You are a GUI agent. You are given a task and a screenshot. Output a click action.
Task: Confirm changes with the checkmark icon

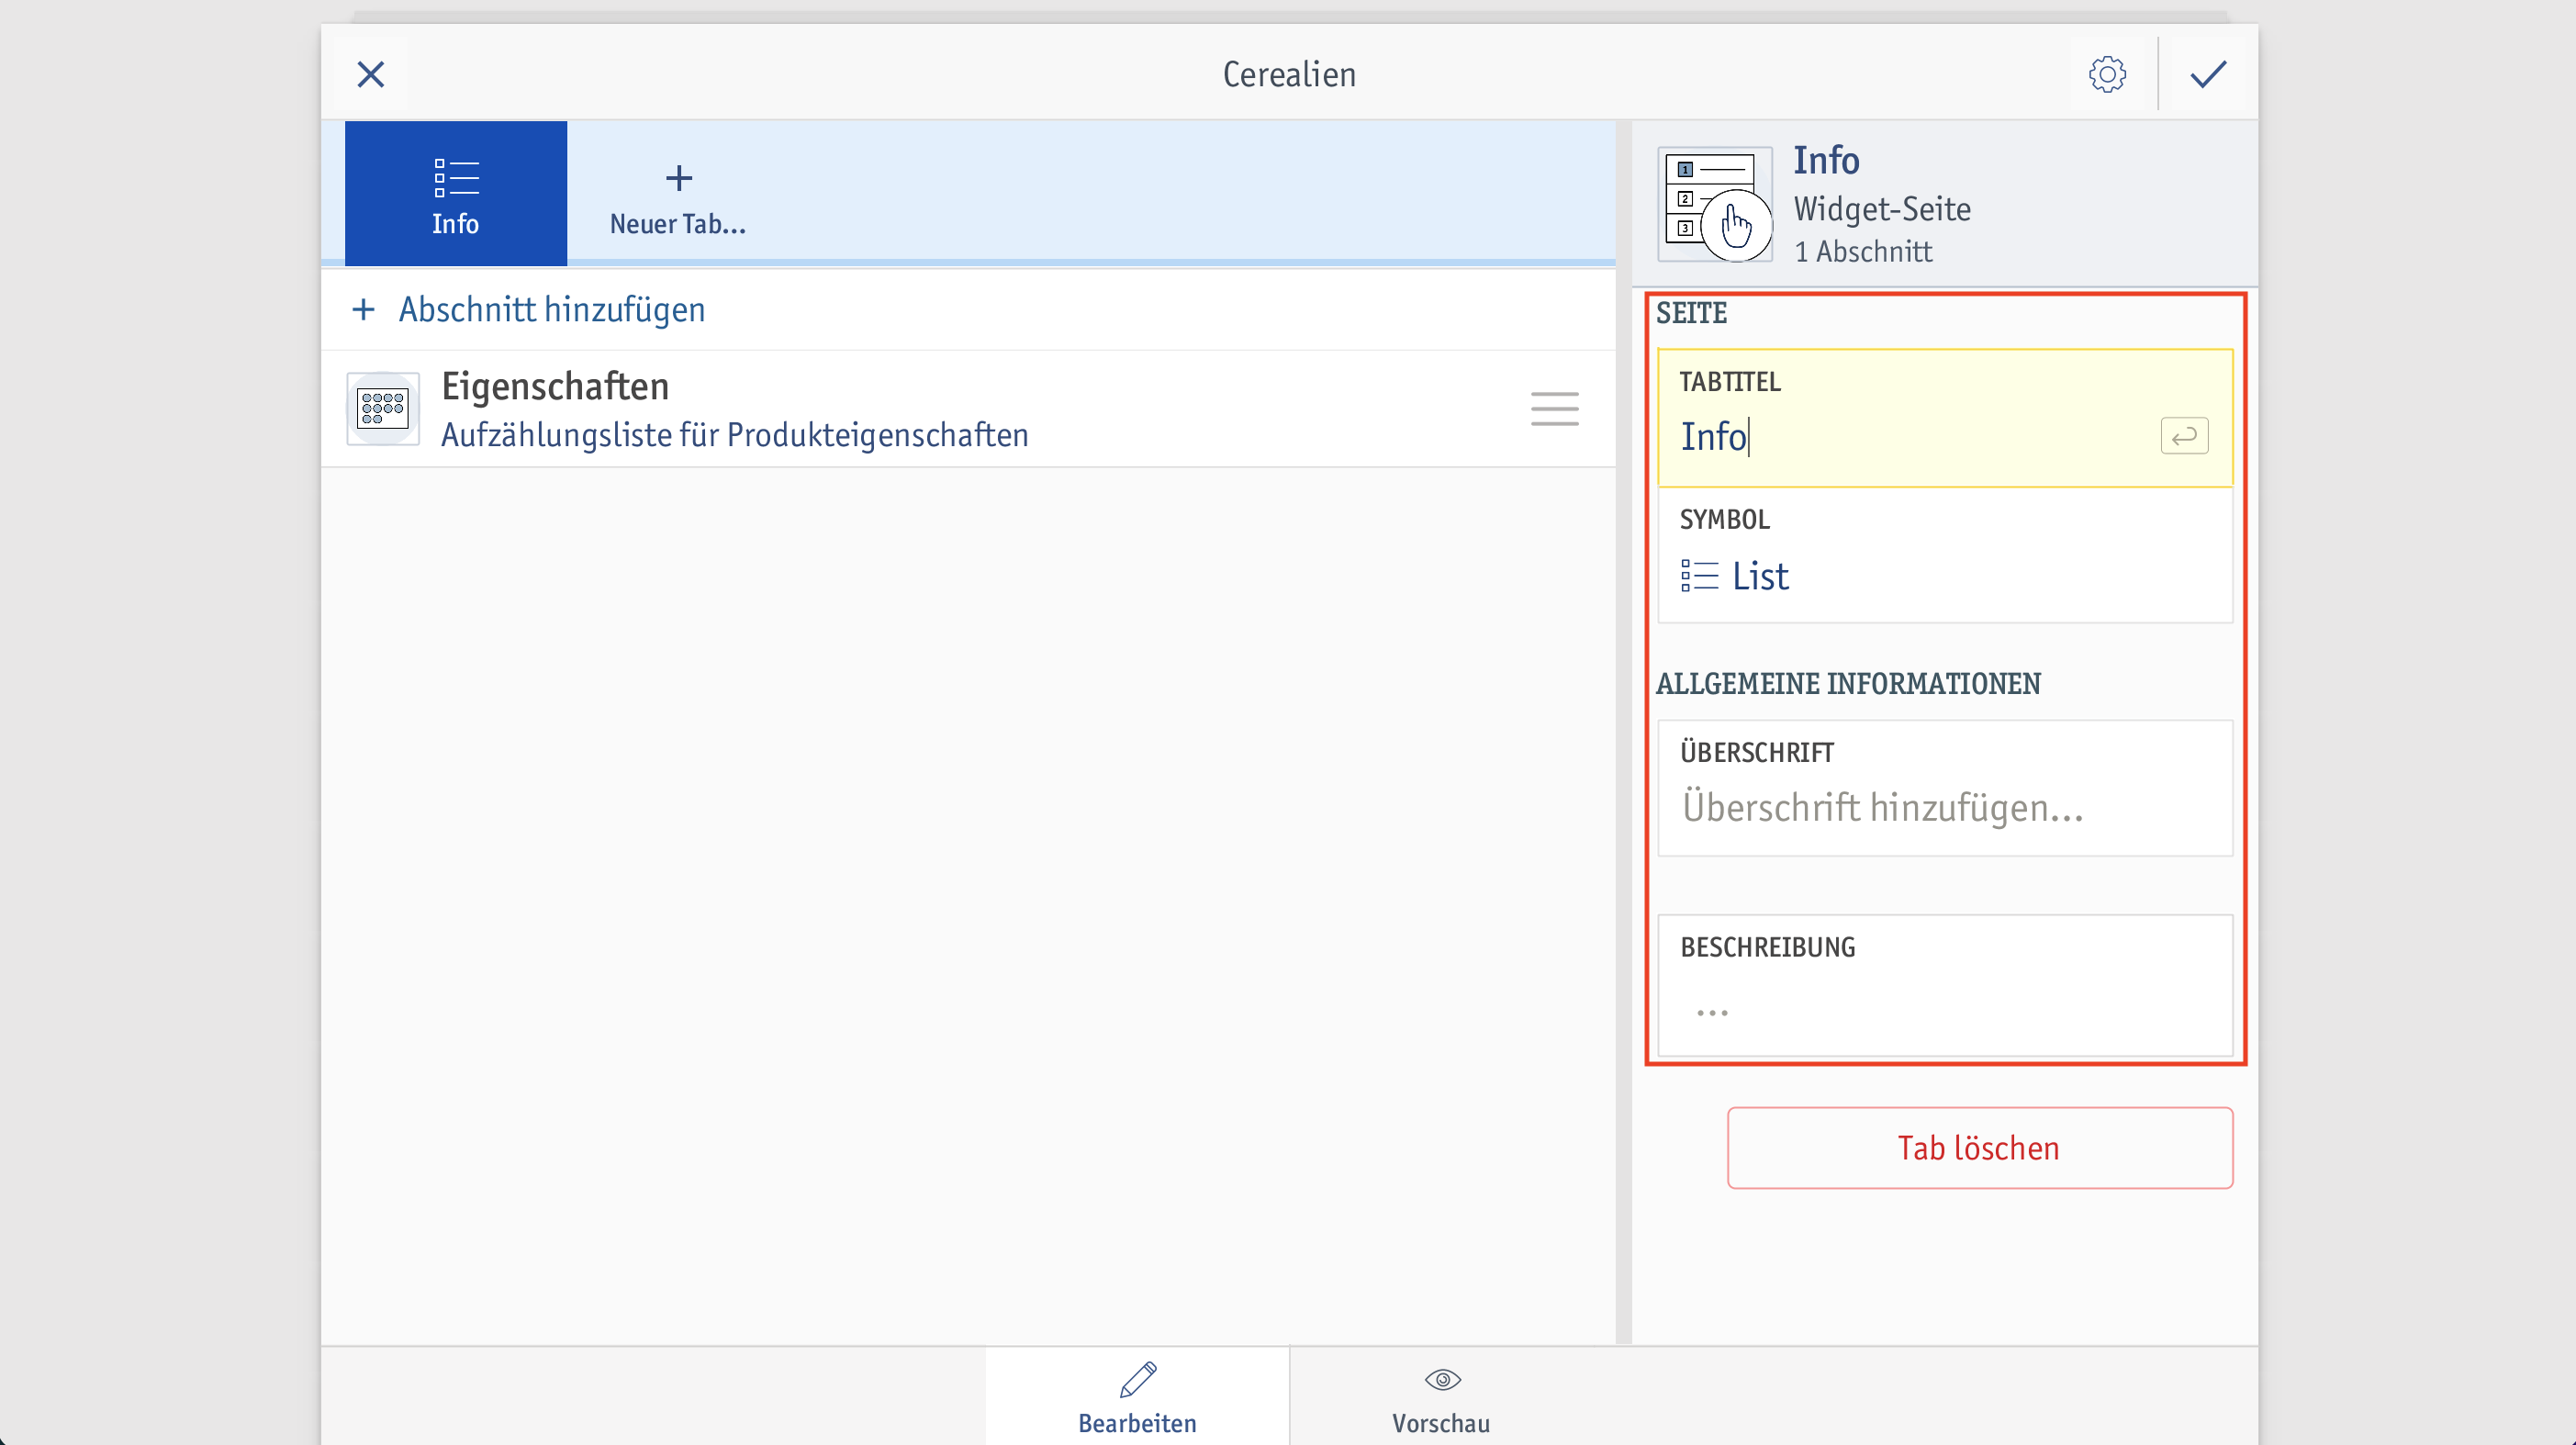pyautogui.click(x=2208, y=74)
